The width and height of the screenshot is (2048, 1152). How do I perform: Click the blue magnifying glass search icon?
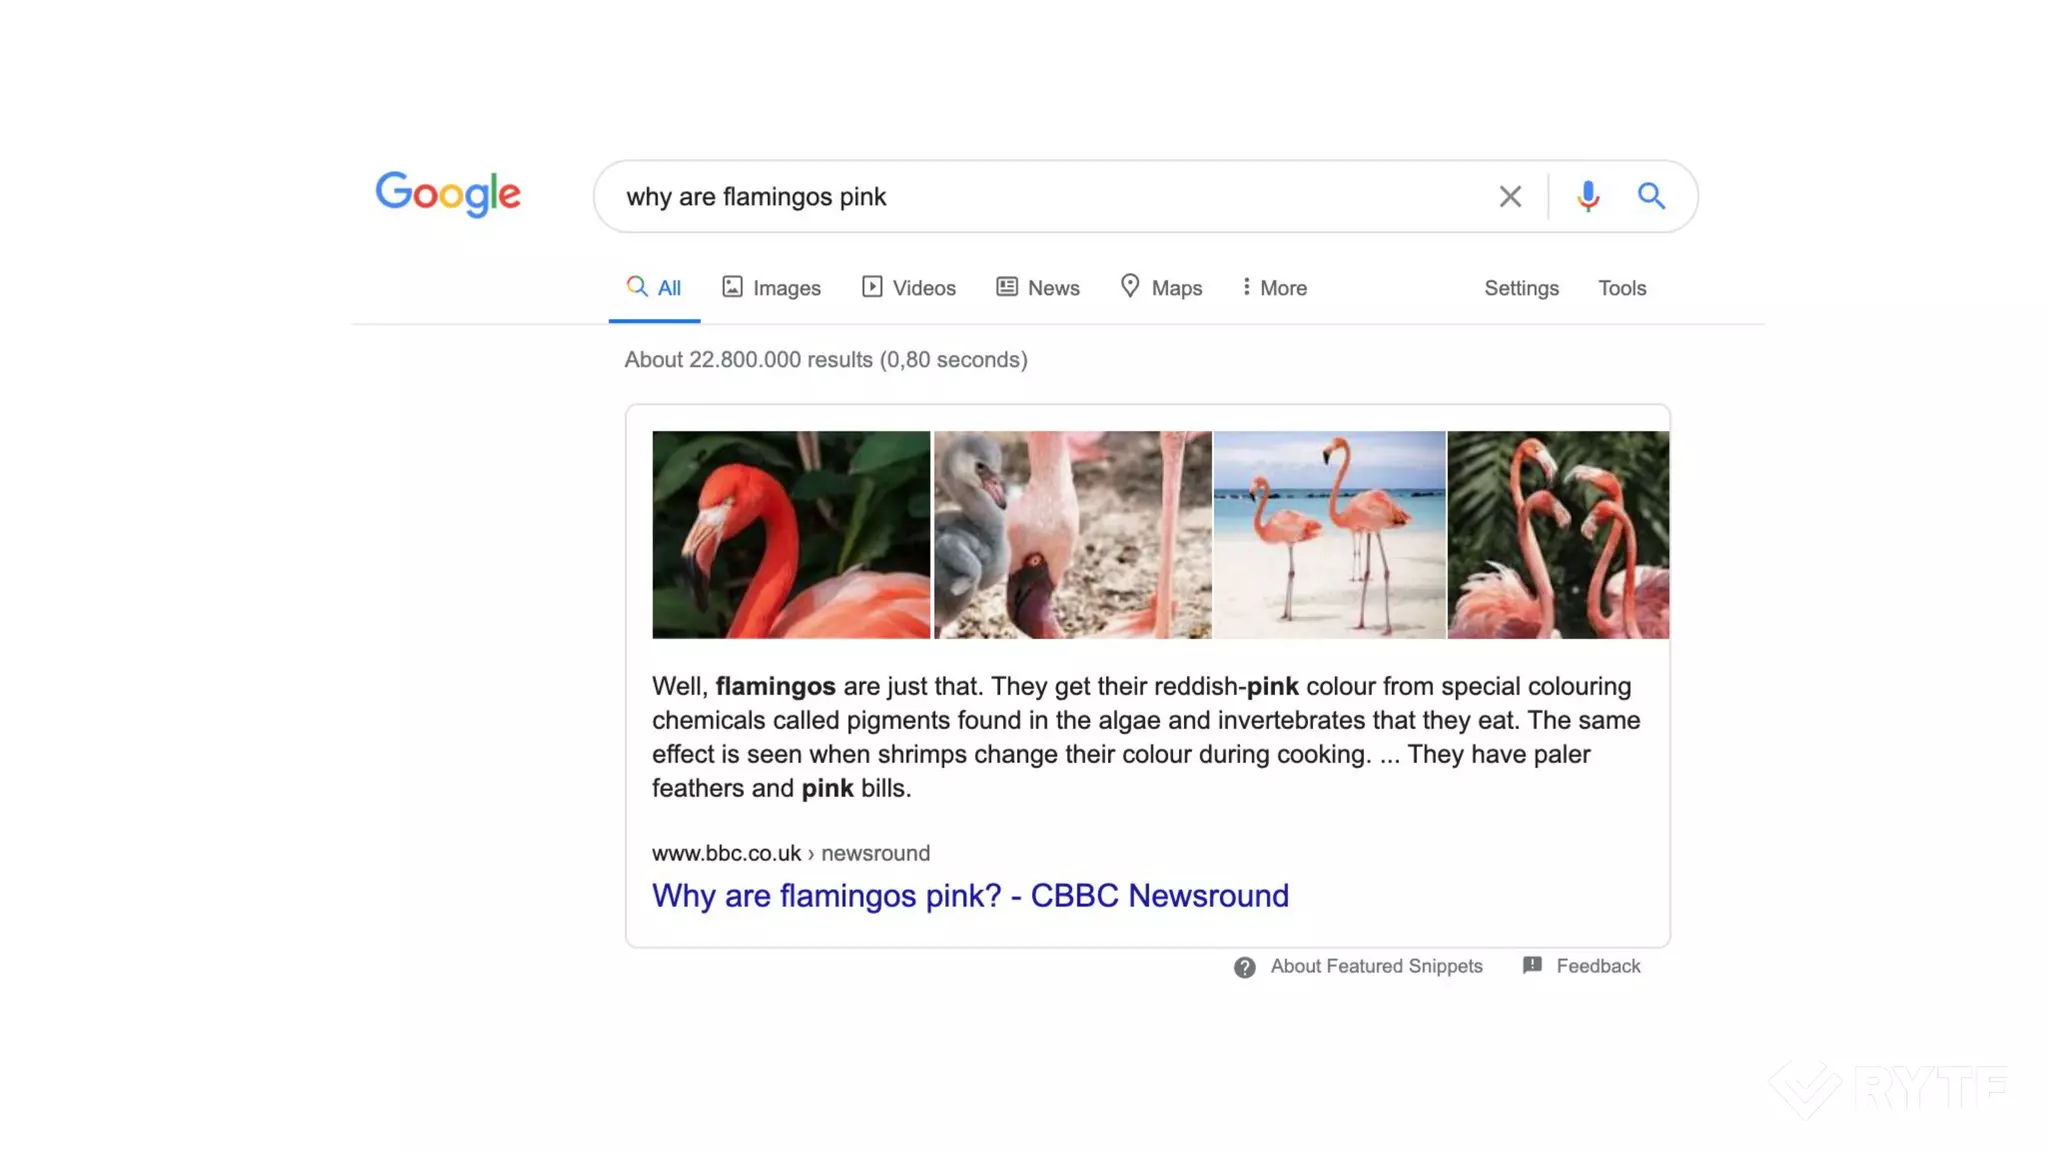(1651, 196)
